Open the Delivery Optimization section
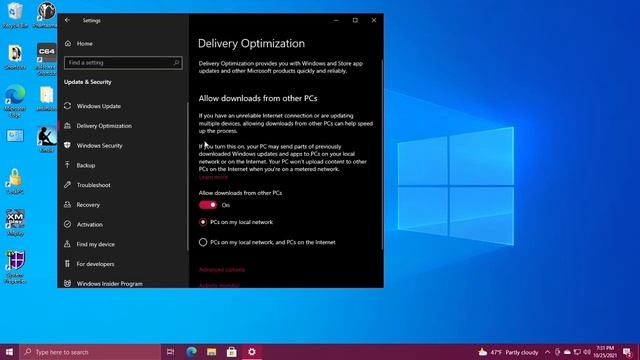This screenshot has height=360, width=640. [122, 126]
